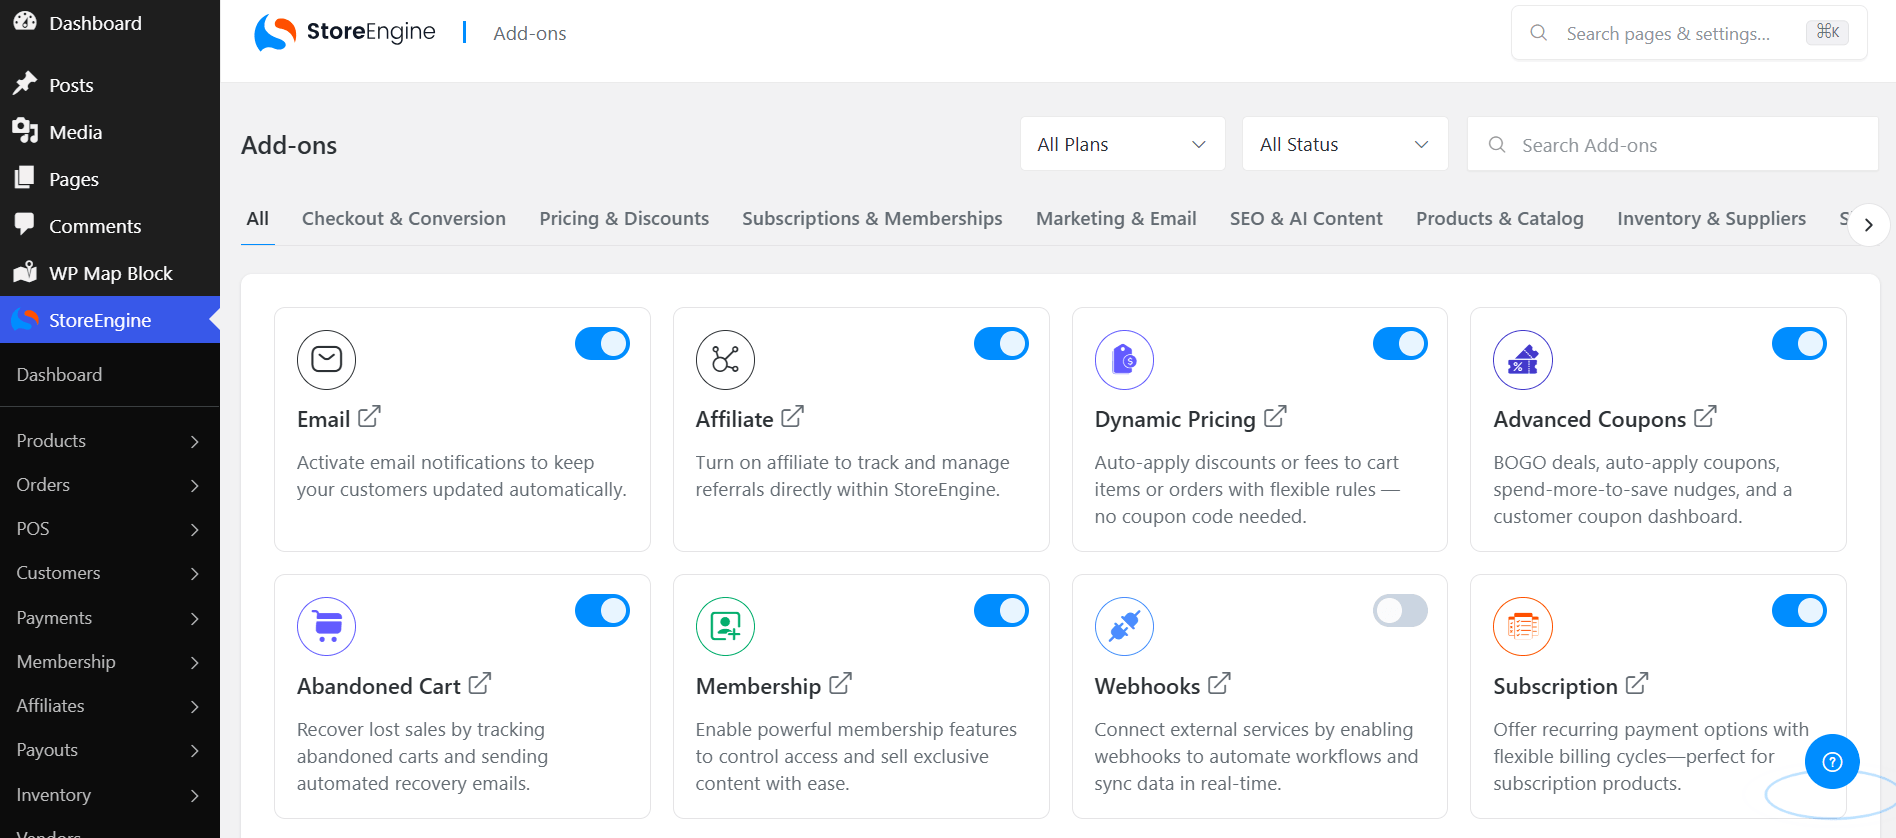Go to WP Map Block menu
The height and width of the screenshot is (838, 1896).
[110, 273]
